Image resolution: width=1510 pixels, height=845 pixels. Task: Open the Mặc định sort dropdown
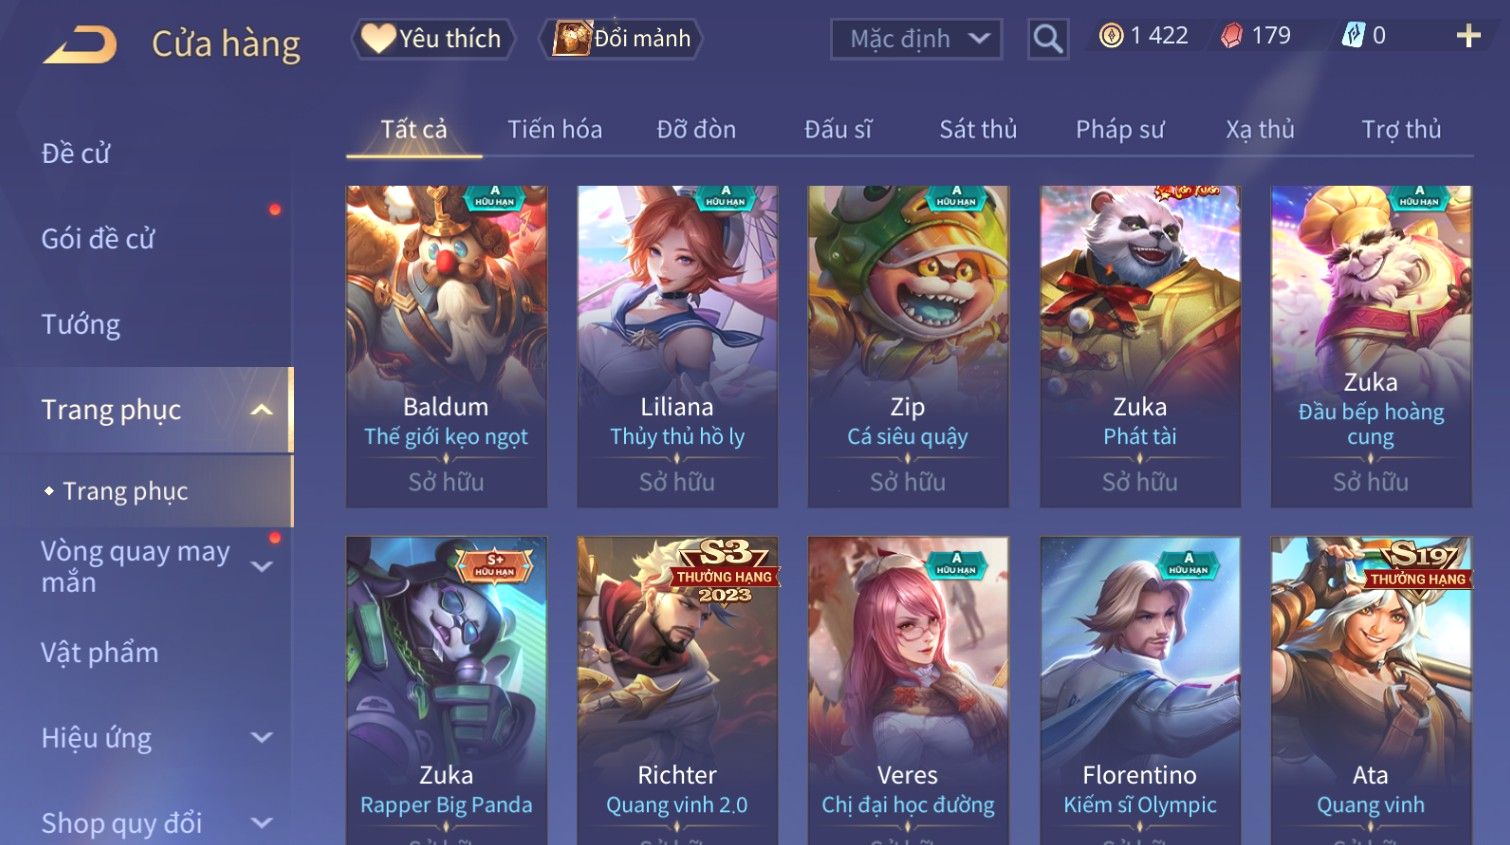(x=916, y=39)
